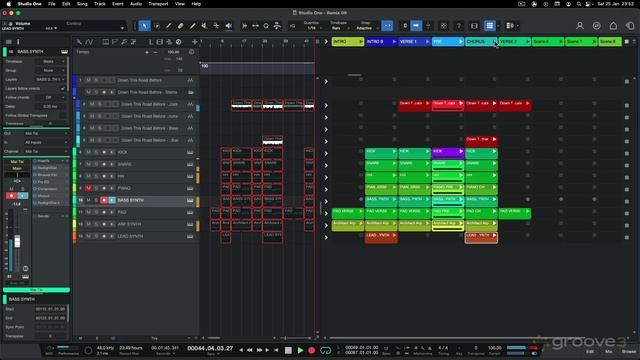Screen dimensions: 640x360
Task: Open the Song menu
Action: coord(82,4)
